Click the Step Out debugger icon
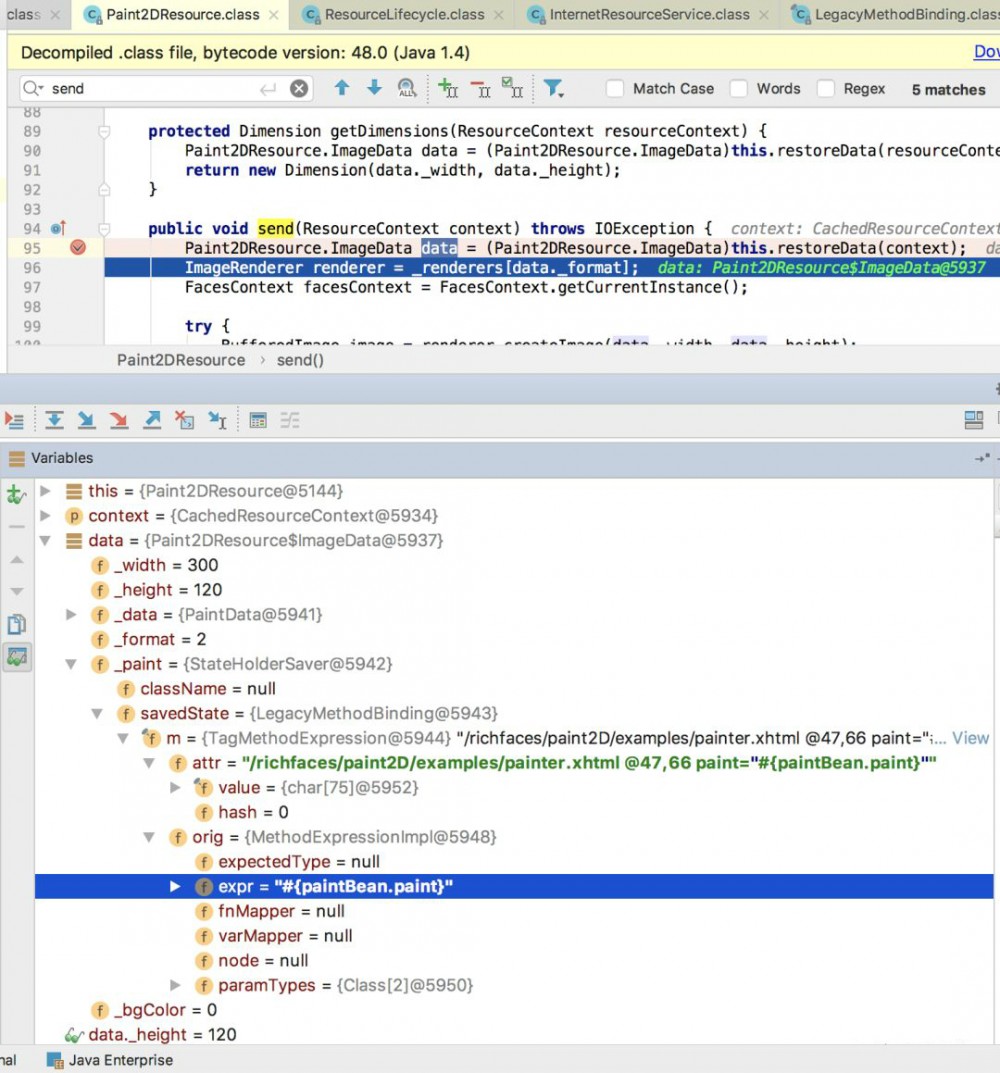Viewport: 1000px width, 1073px height. [x=152, y=420]
